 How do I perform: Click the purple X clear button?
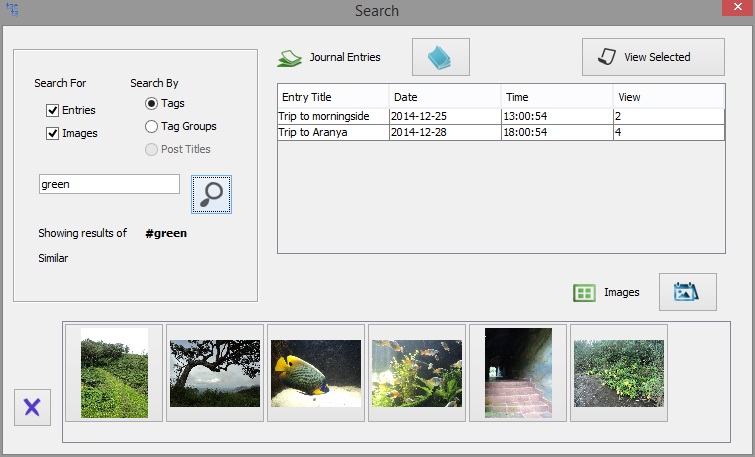[x=32, y=407]
